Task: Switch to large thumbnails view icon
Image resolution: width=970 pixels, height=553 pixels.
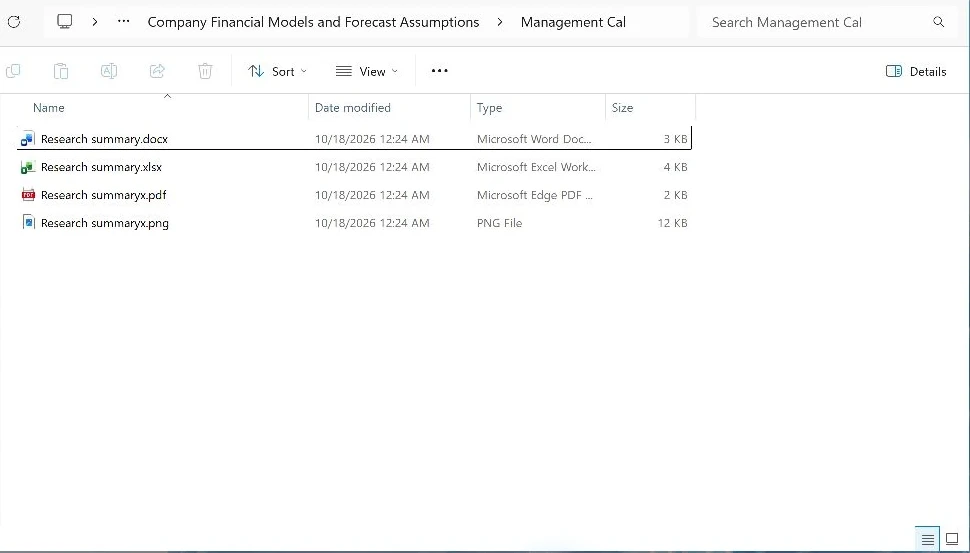Action: 952,539
